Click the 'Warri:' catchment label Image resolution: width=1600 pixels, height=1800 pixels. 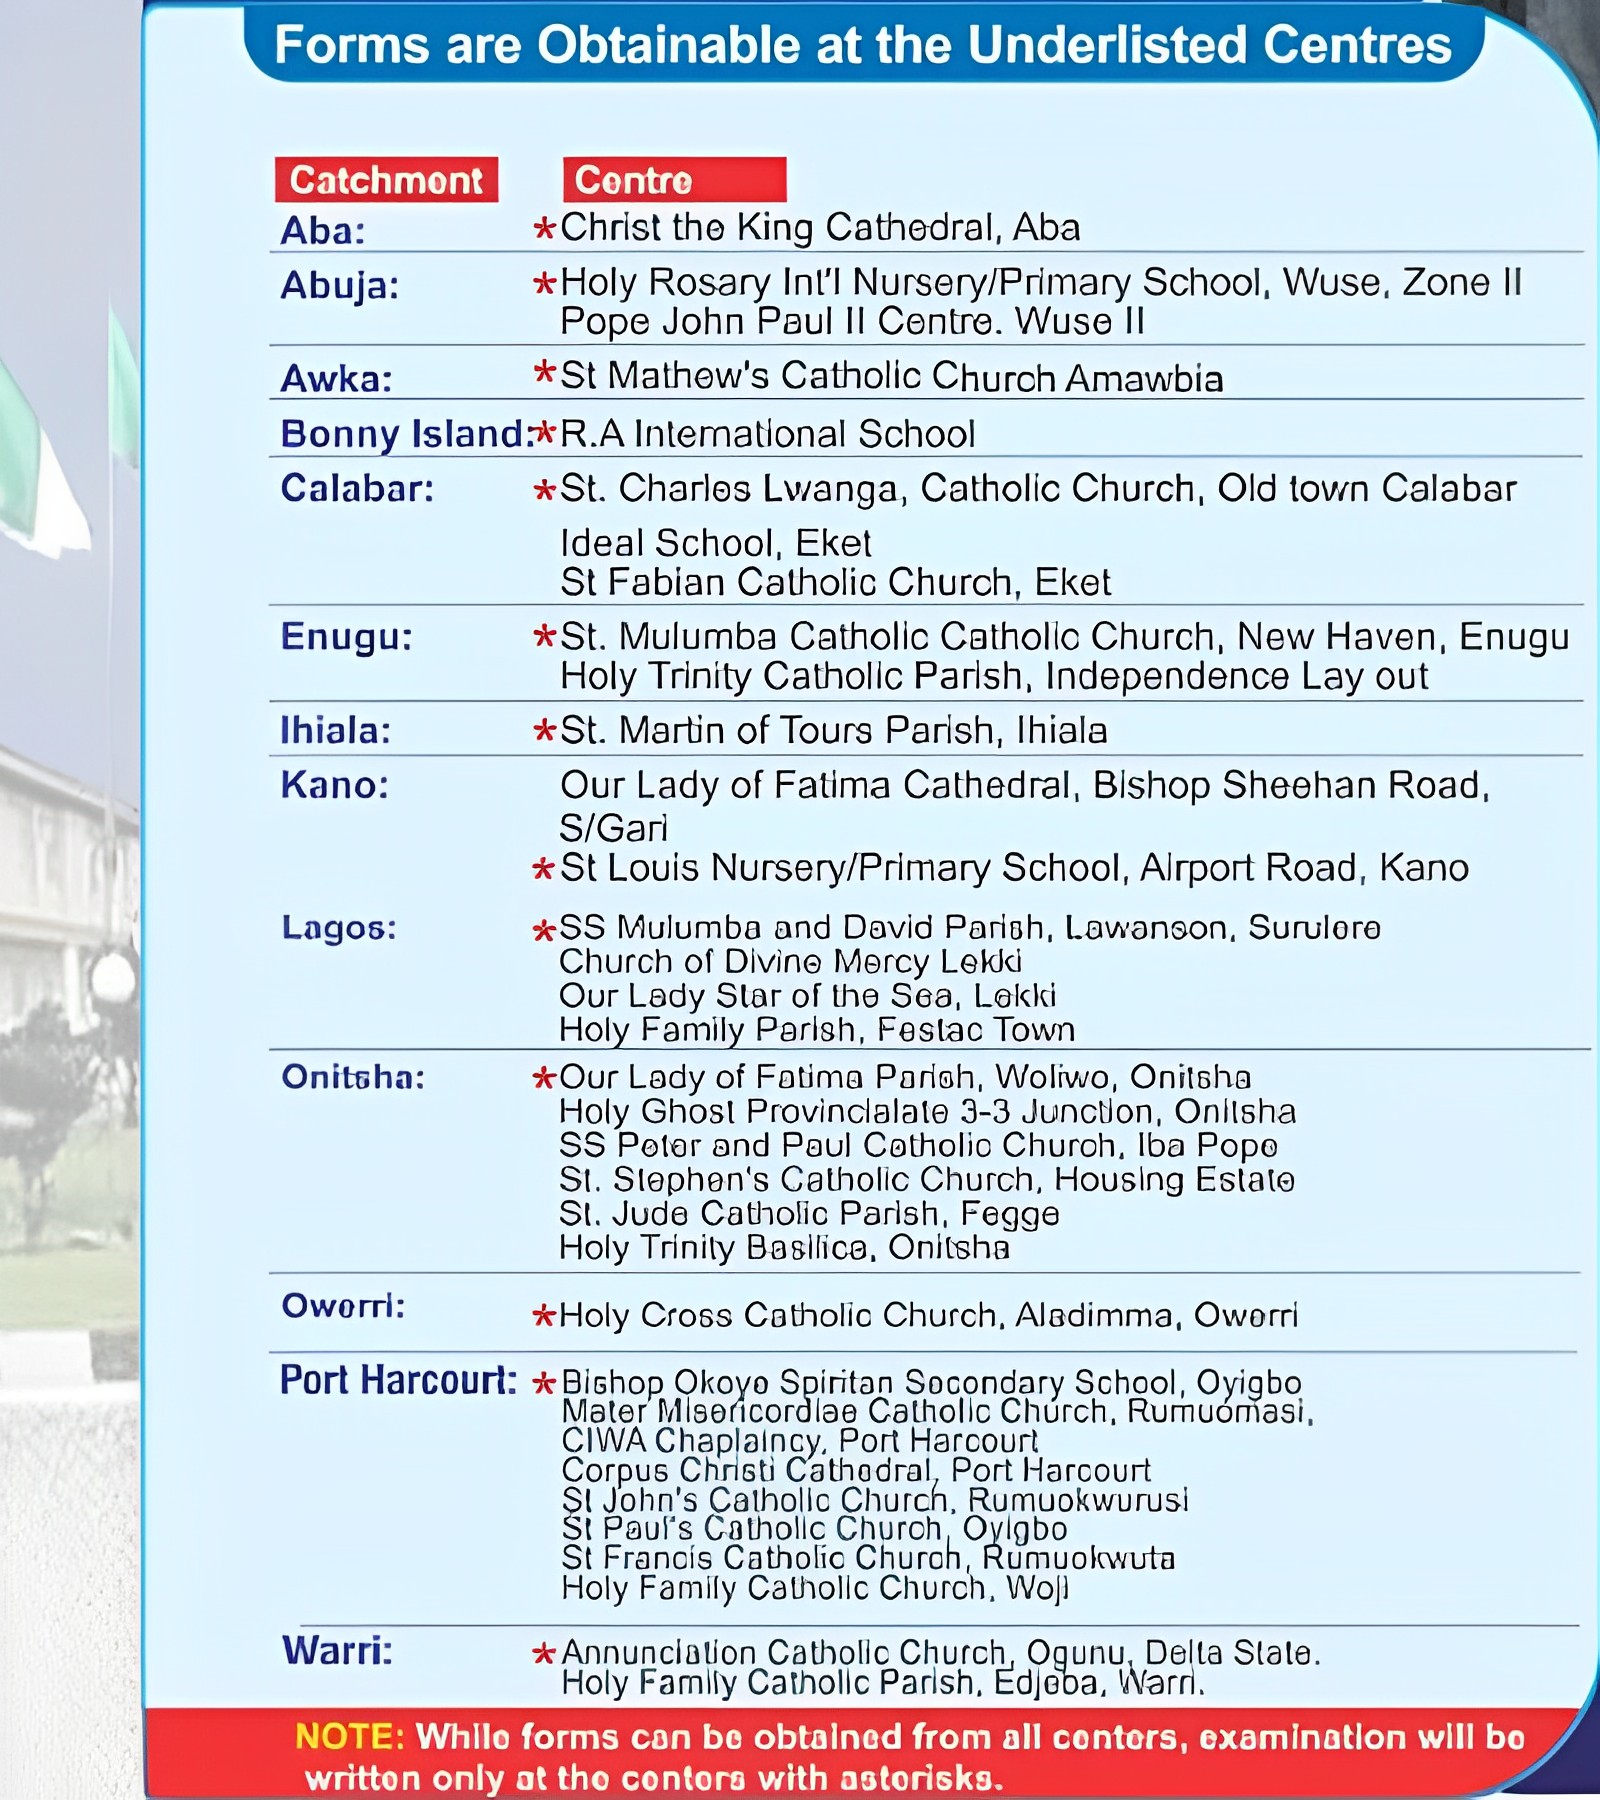[x=337, y=1651]
